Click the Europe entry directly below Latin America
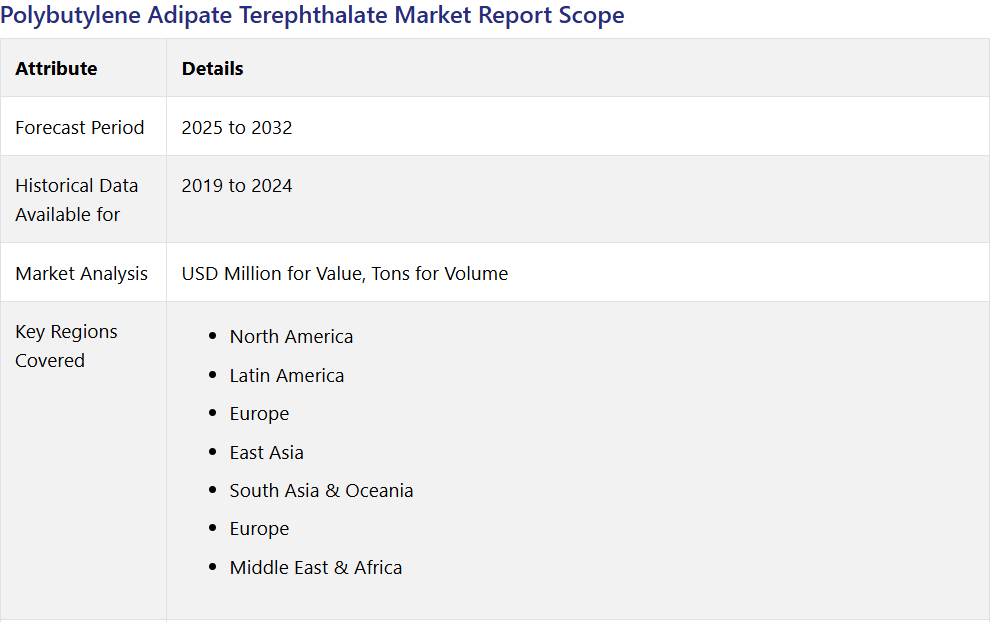The image size is (992, 622). pos(259,413)
